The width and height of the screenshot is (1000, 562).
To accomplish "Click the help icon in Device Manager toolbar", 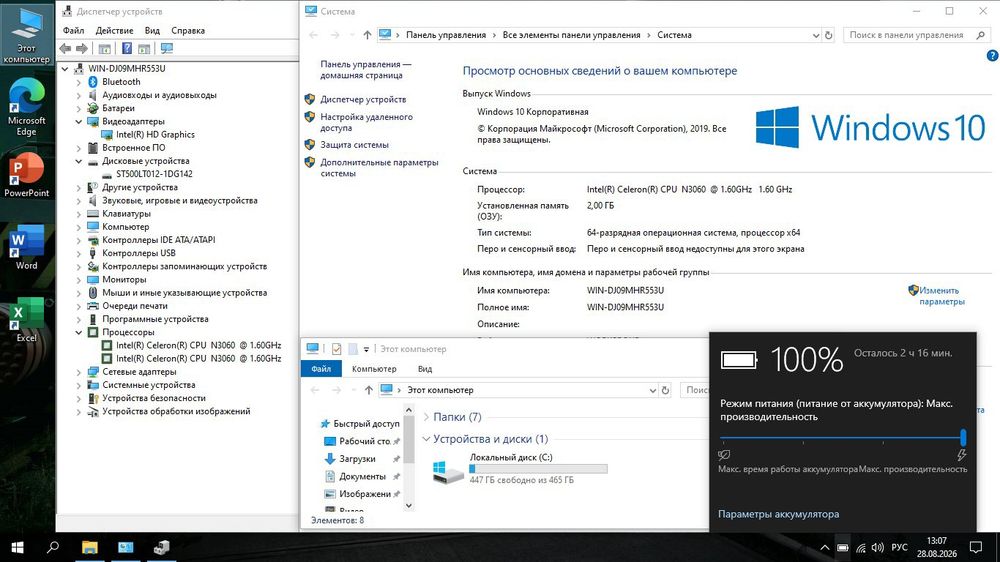I will pos(127,48).
